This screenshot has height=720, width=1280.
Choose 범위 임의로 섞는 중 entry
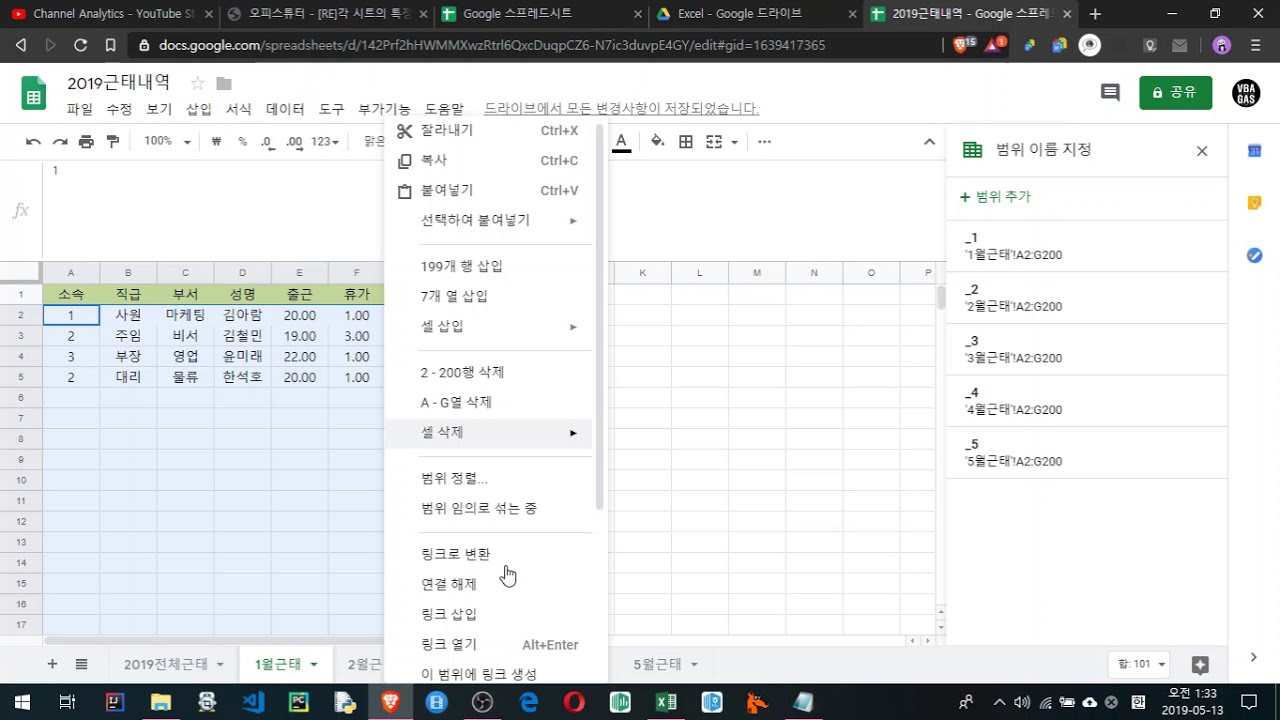point(488,508)
